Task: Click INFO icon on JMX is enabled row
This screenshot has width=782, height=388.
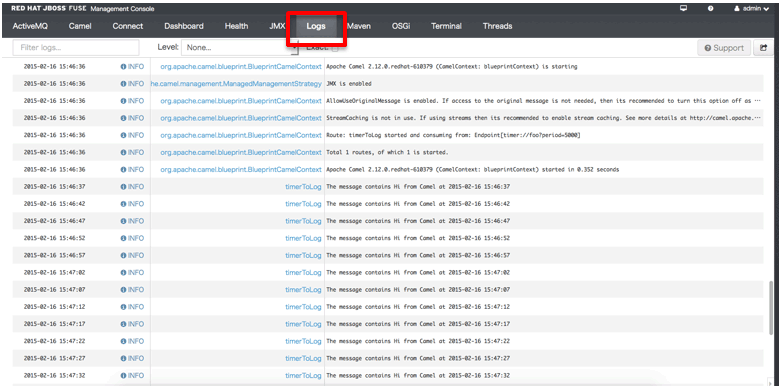Action: pos(123,83)
